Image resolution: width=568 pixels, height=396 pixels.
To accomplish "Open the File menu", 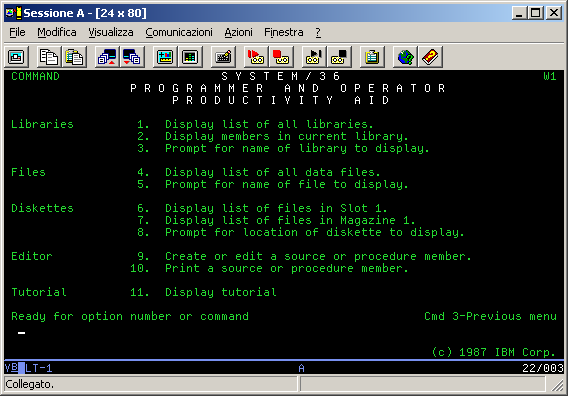I will point(17,33).
